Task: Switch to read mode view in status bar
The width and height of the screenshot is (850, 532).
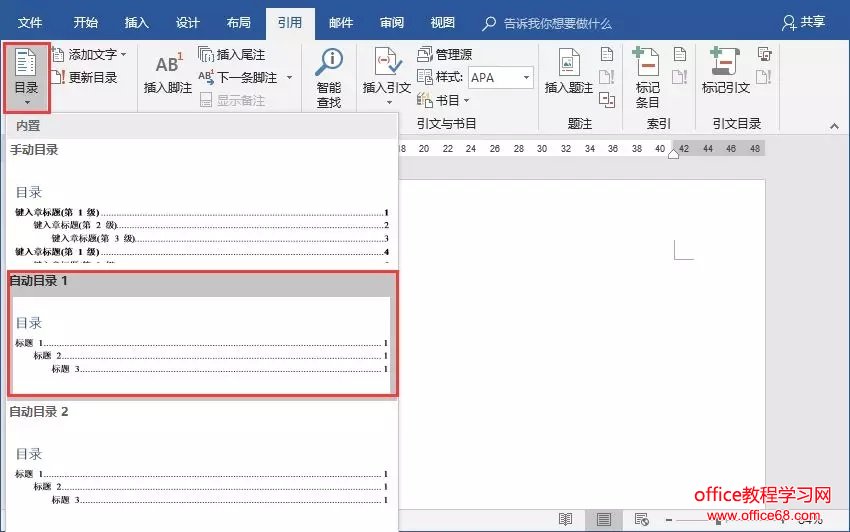Action: pos(565,520)
